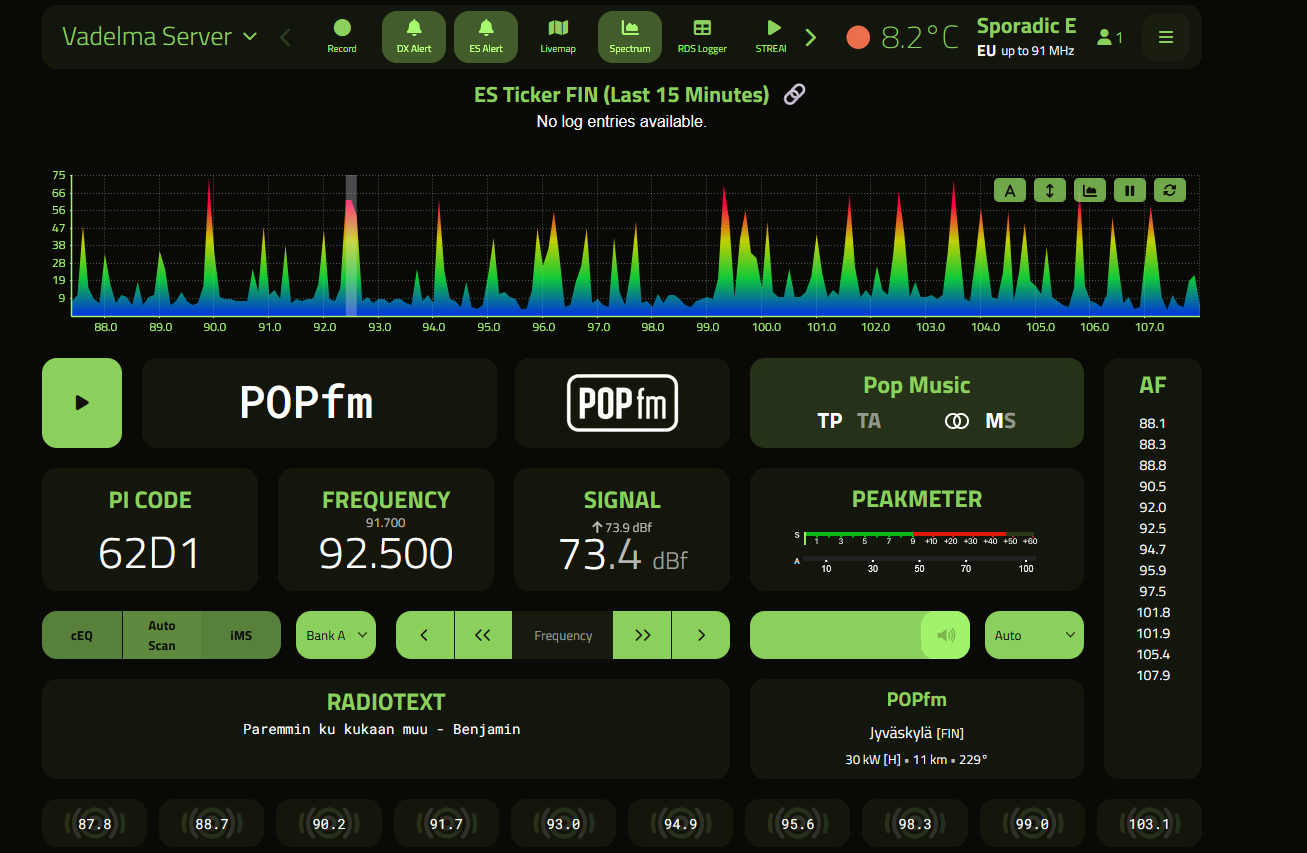Open the Livemap plugin
The width and height of the screenshot is (1307, 853).
coord(558,36)
